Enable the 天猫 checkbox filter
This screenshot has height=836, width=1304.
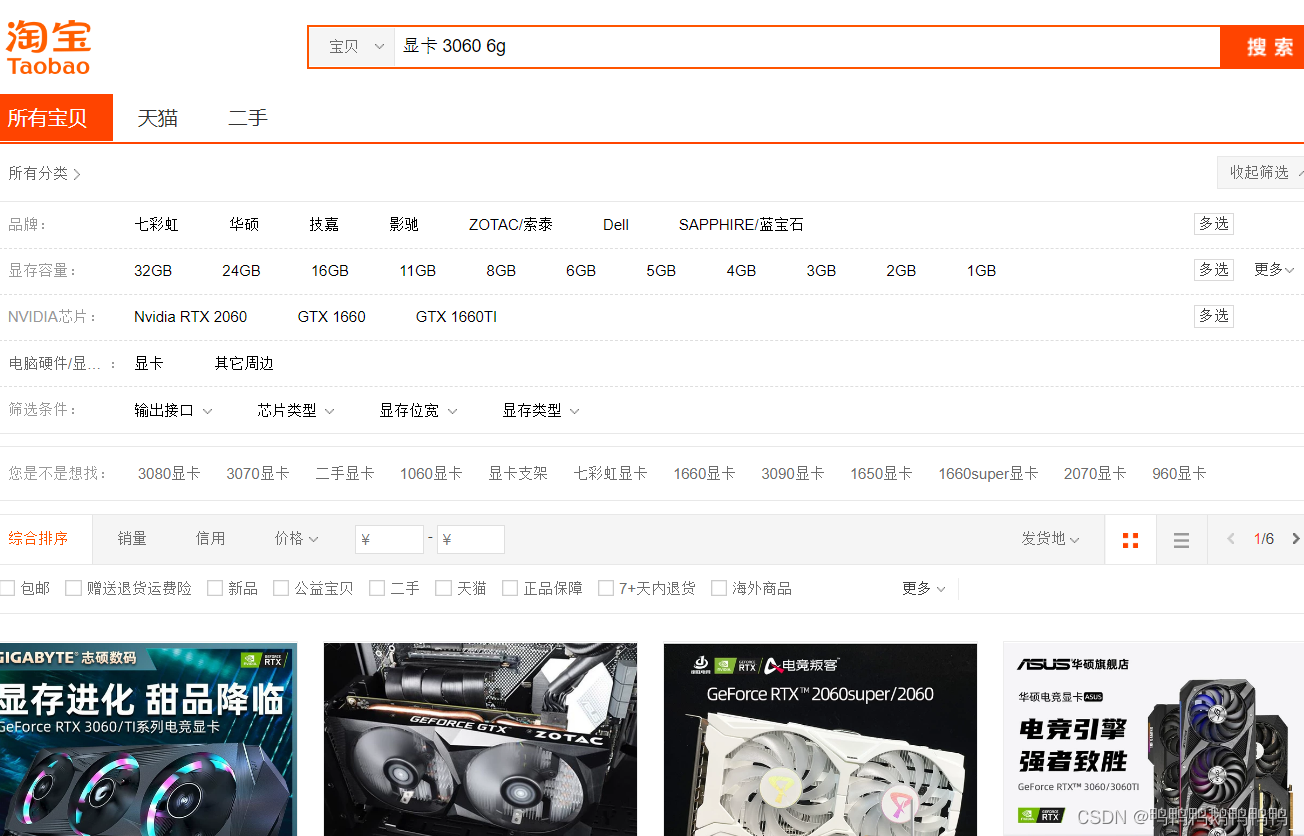pyautogui.click(x=444, y=588)
